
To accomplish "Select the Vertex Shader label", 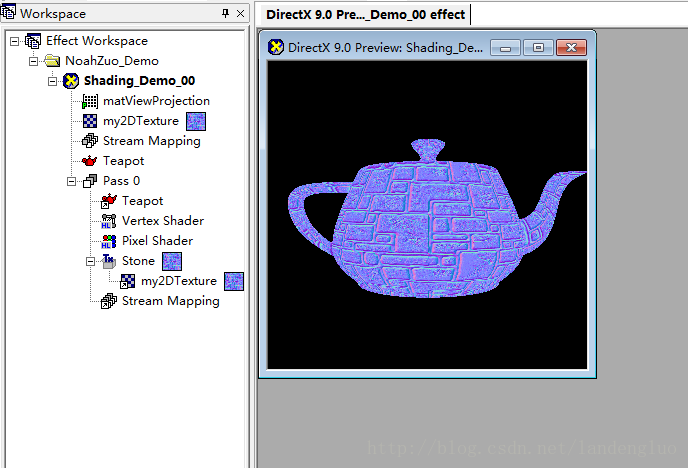I will point(163,221).
